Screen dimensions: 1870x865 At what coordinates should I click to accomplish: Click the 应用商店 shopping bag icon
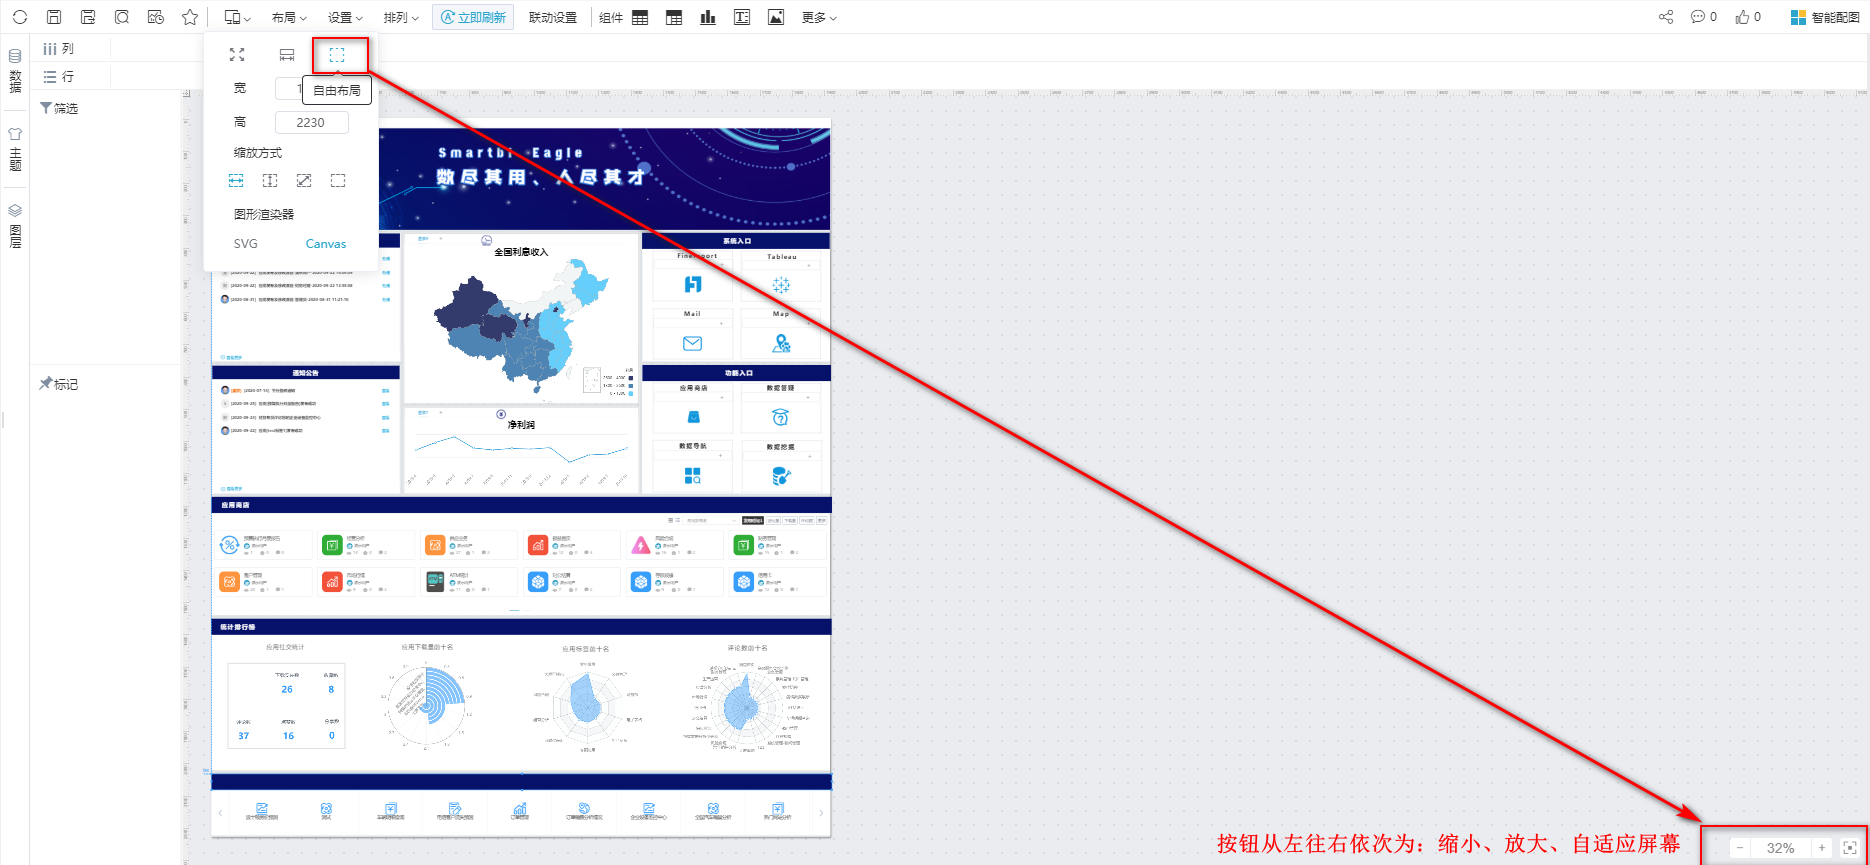[x=694, y=417]
